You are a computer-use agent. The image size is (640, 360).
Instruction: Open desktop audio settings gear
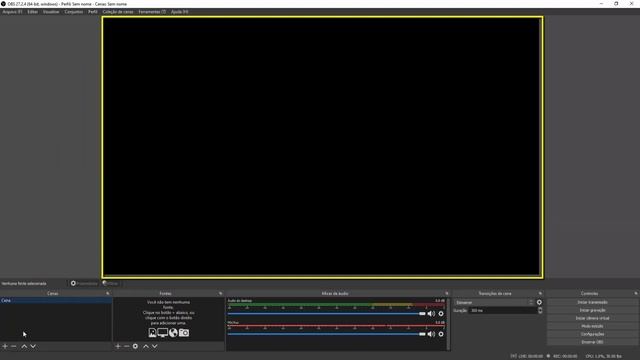pyautogui.click(x=441, y=313)
